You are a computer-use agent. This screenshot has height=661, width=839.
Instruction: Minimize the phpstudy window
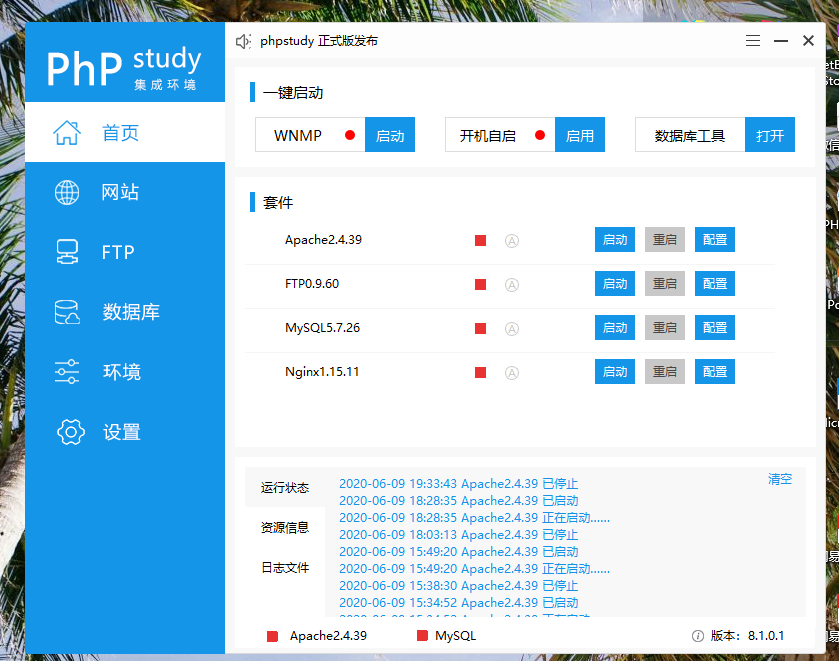(781, 41)
